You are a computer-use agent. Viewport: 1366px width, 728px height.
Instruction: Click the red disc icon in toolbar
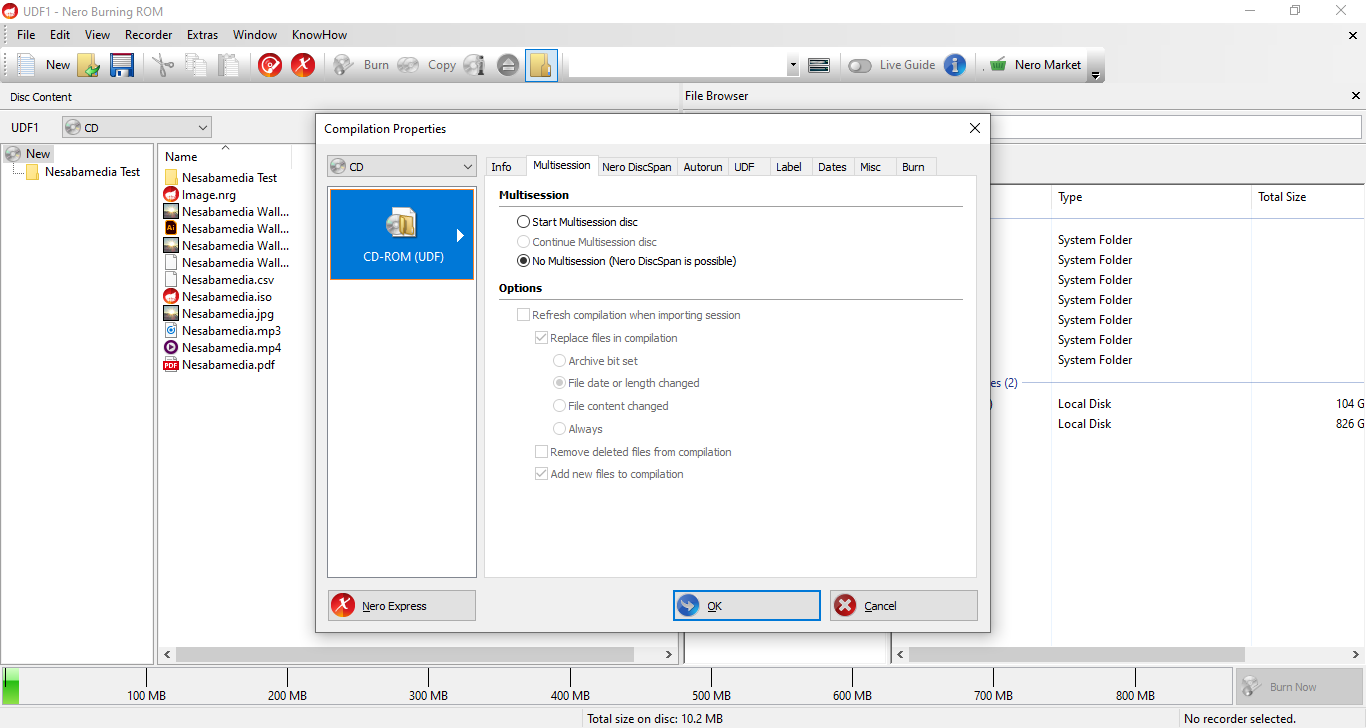tap(270, 65)
